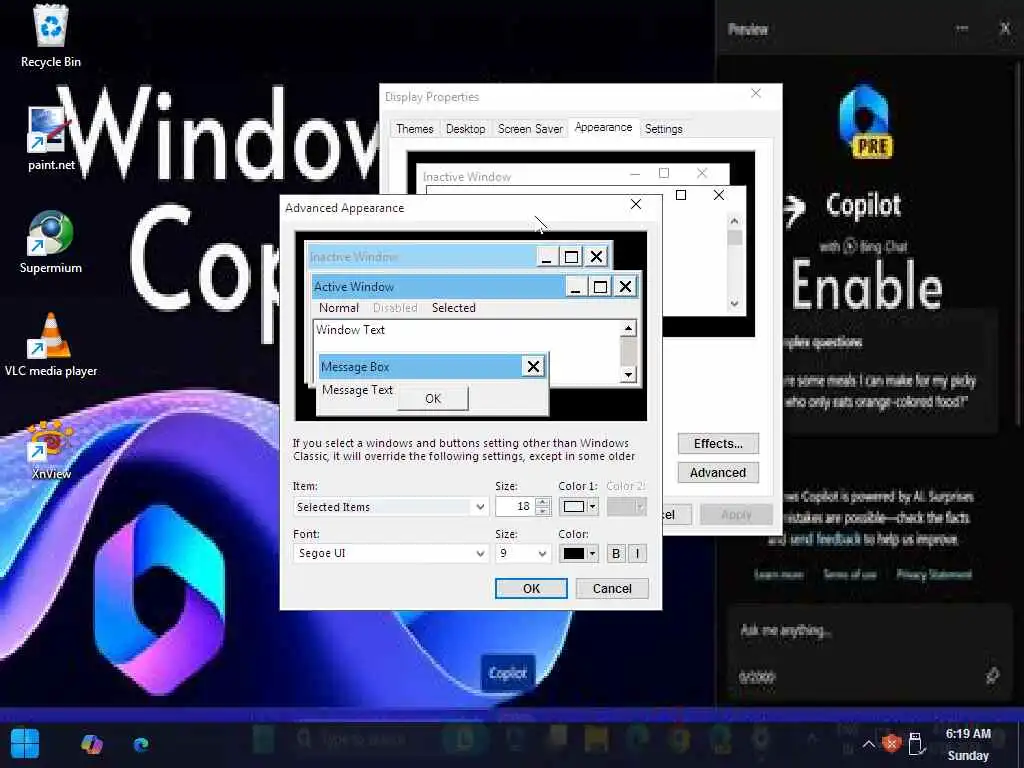This screenshot has height=768, width=1024.
Task: Click the pin icon in Copilot input box
Action: 992,676
